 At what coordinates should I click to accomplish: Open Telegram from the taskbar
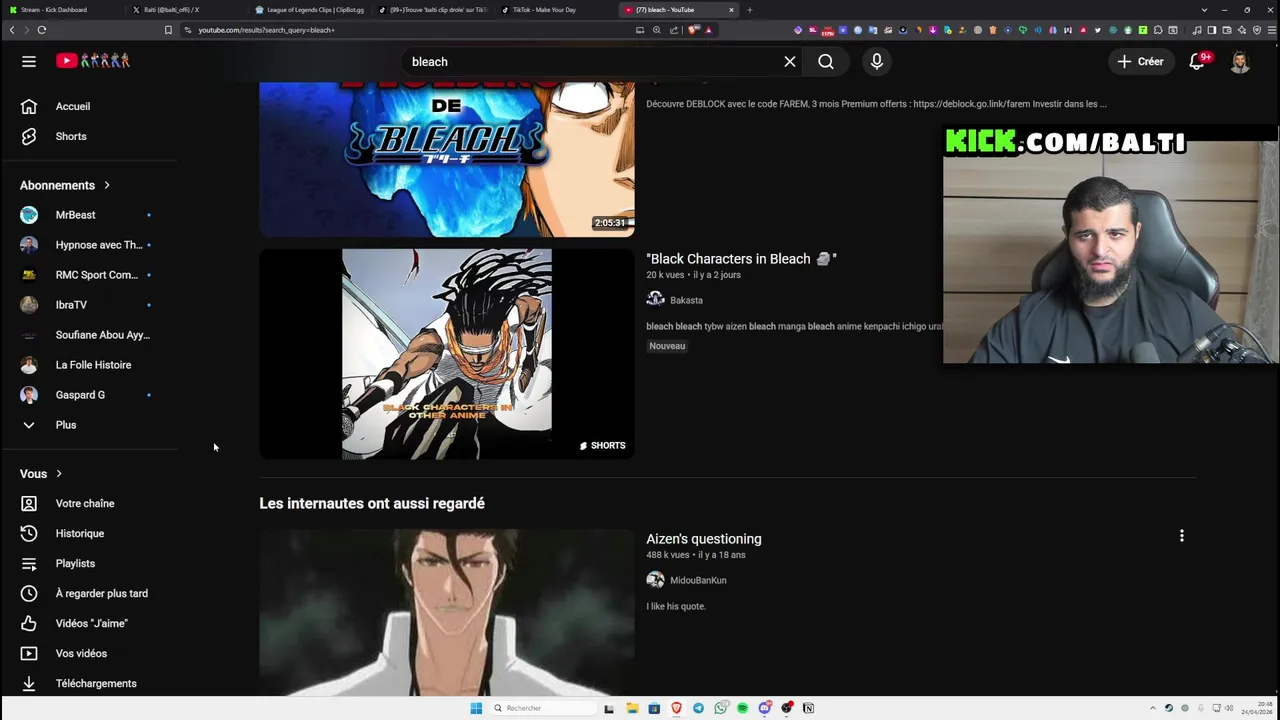tap(698, 708)
